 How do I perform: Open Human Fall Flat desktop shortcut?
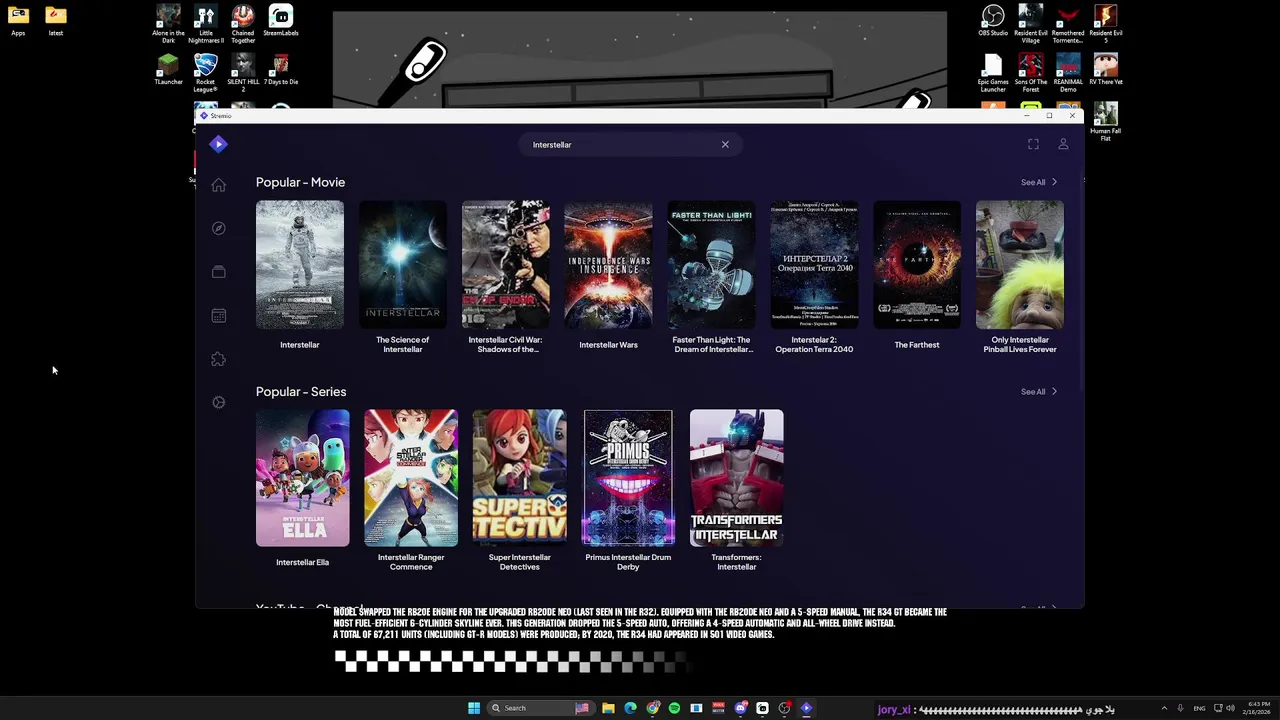[1105, 122]
